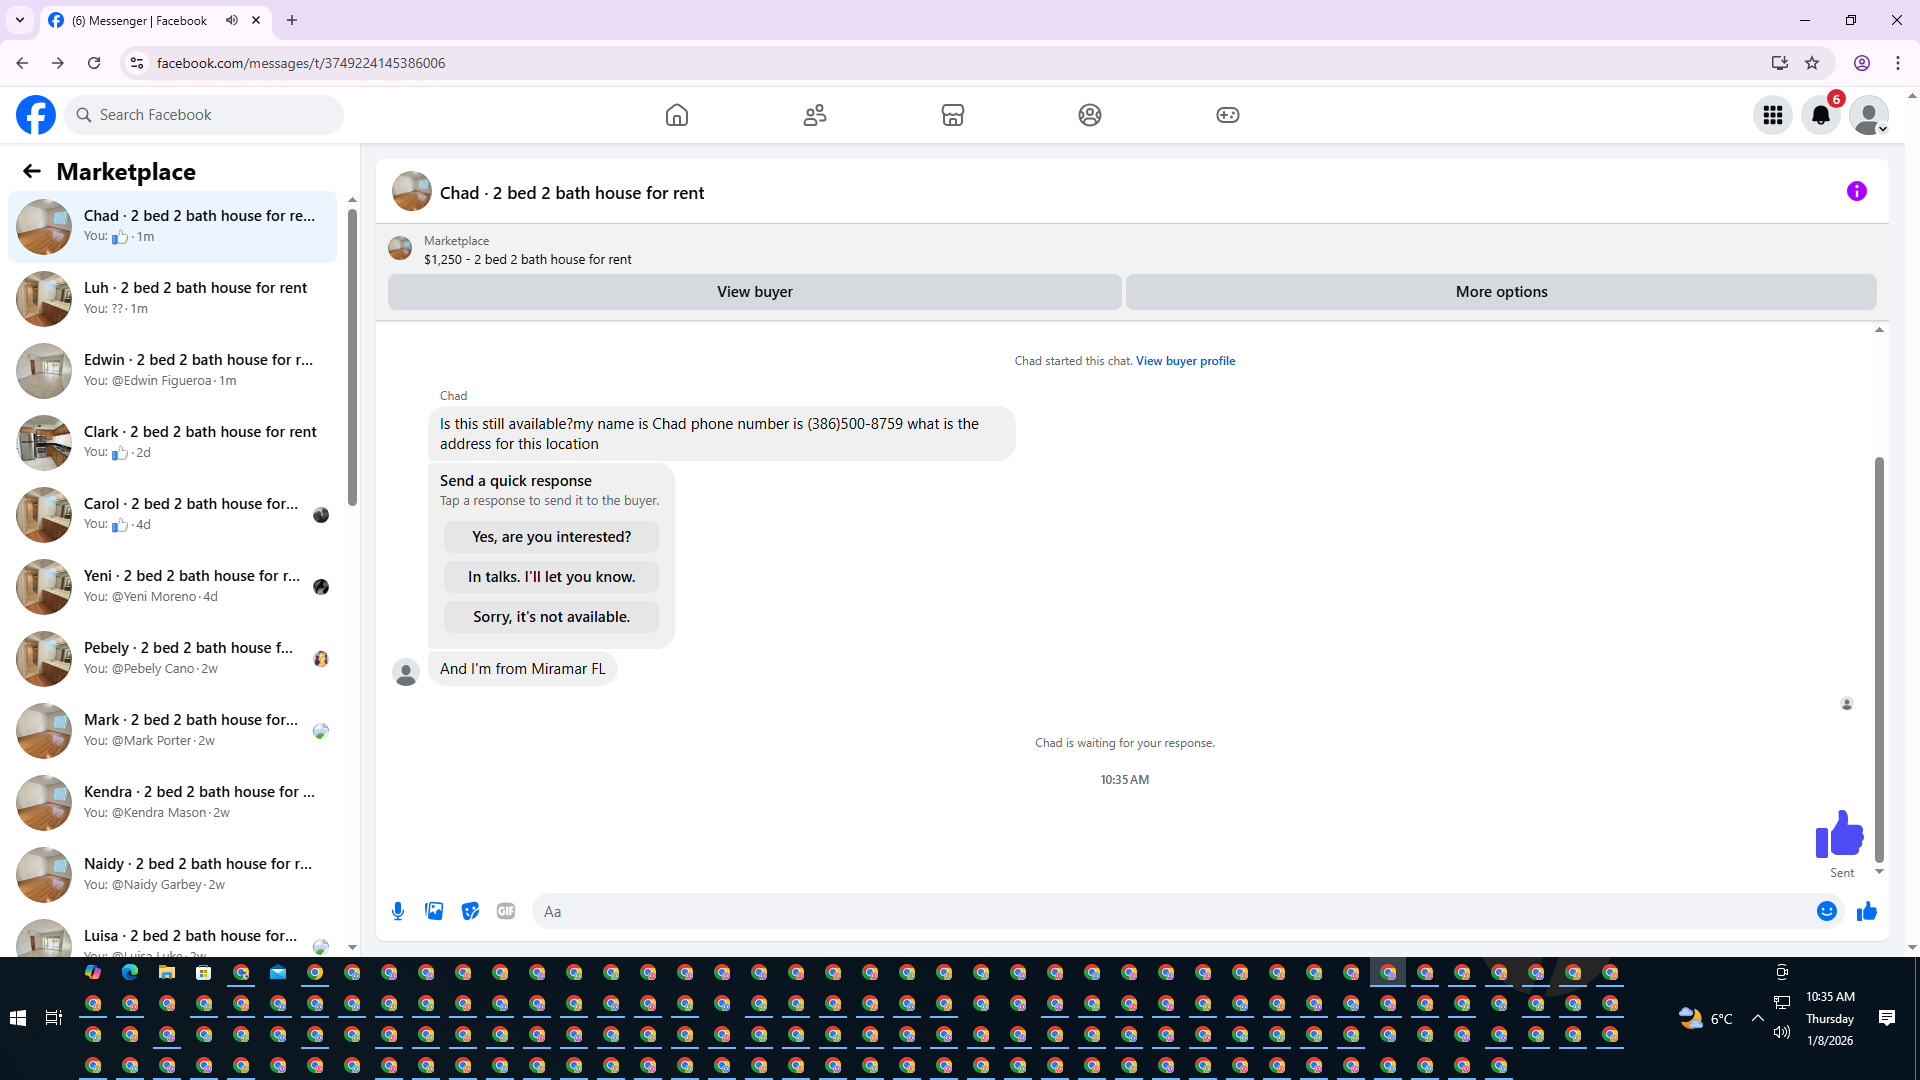
Task: Open the taskbar clock and calendar
Action: click(1830, 1018)
